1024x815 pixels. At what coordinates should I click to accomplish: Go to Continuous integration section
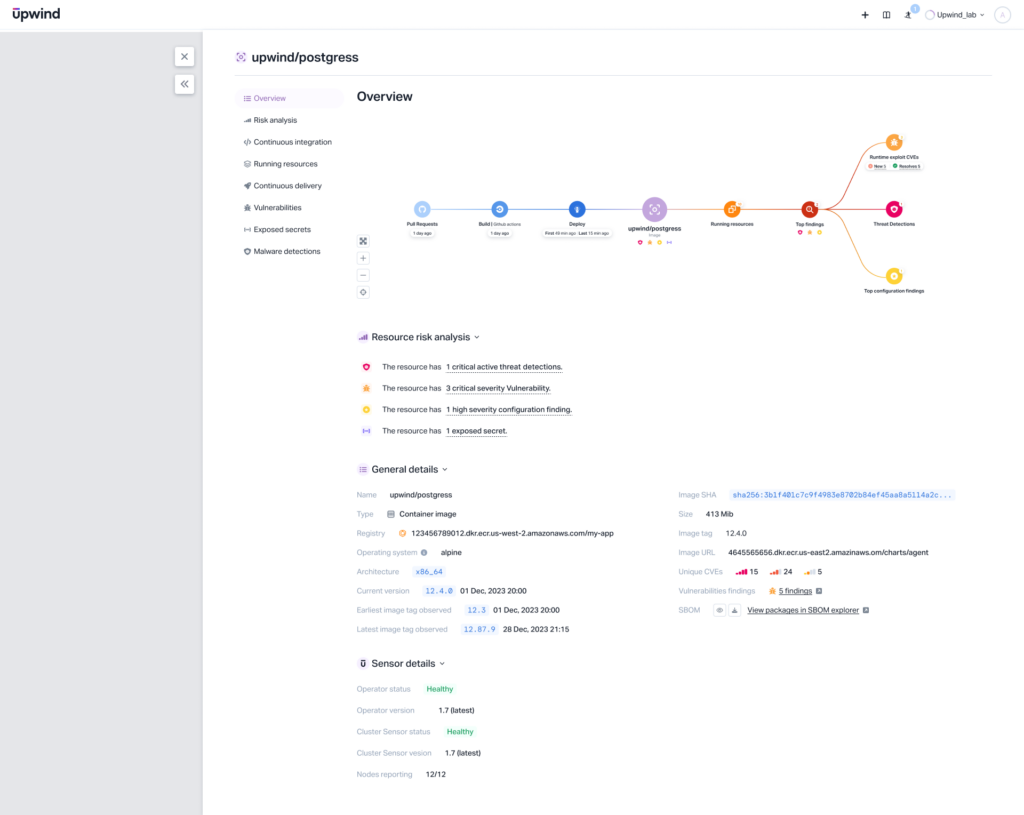[287, 142]
